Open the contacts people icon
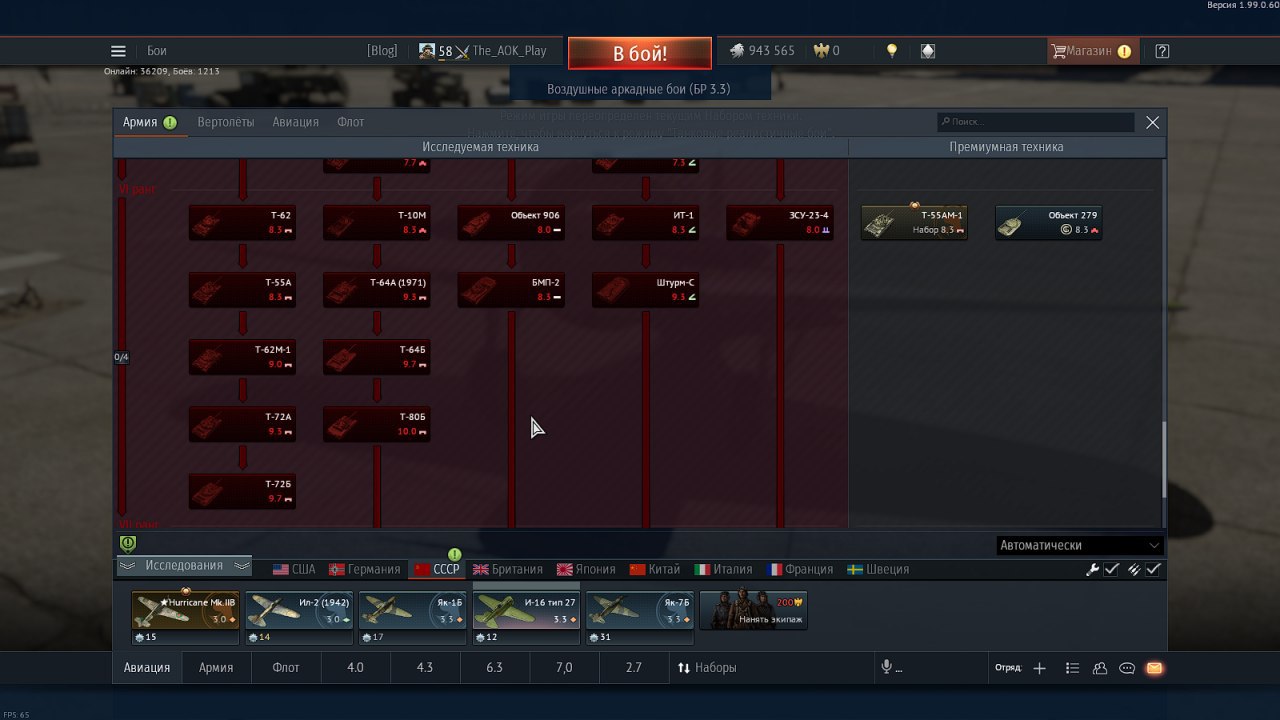The width and height of the screenshot is (1280, 720). (x=1100, y=668)
